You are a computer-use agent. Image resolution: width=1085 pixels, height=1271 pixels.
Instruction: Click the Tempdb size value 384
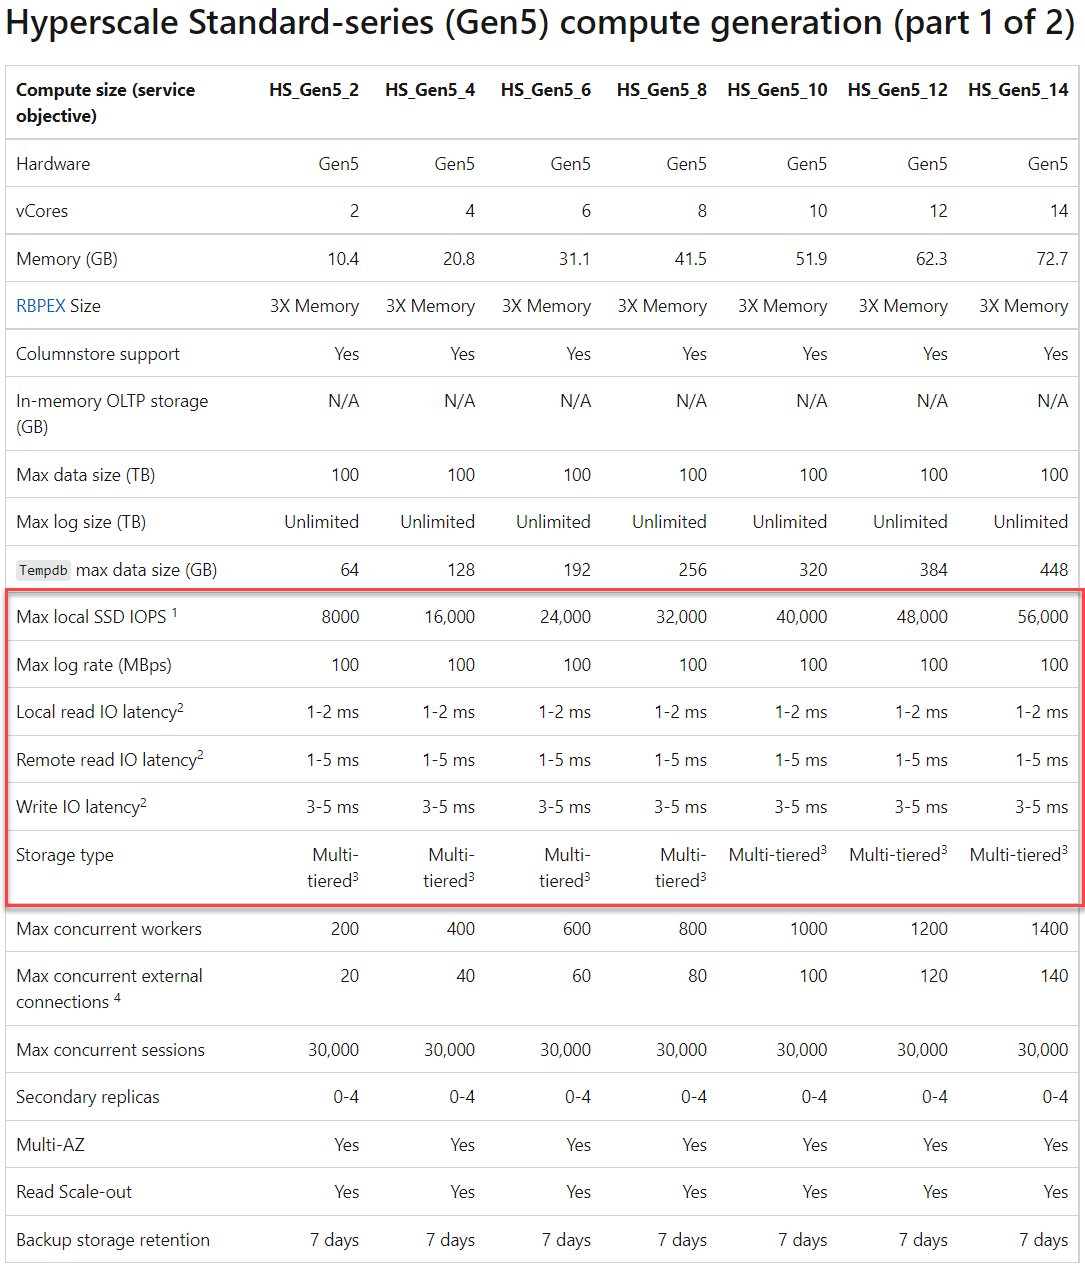[x=934, y=570]
